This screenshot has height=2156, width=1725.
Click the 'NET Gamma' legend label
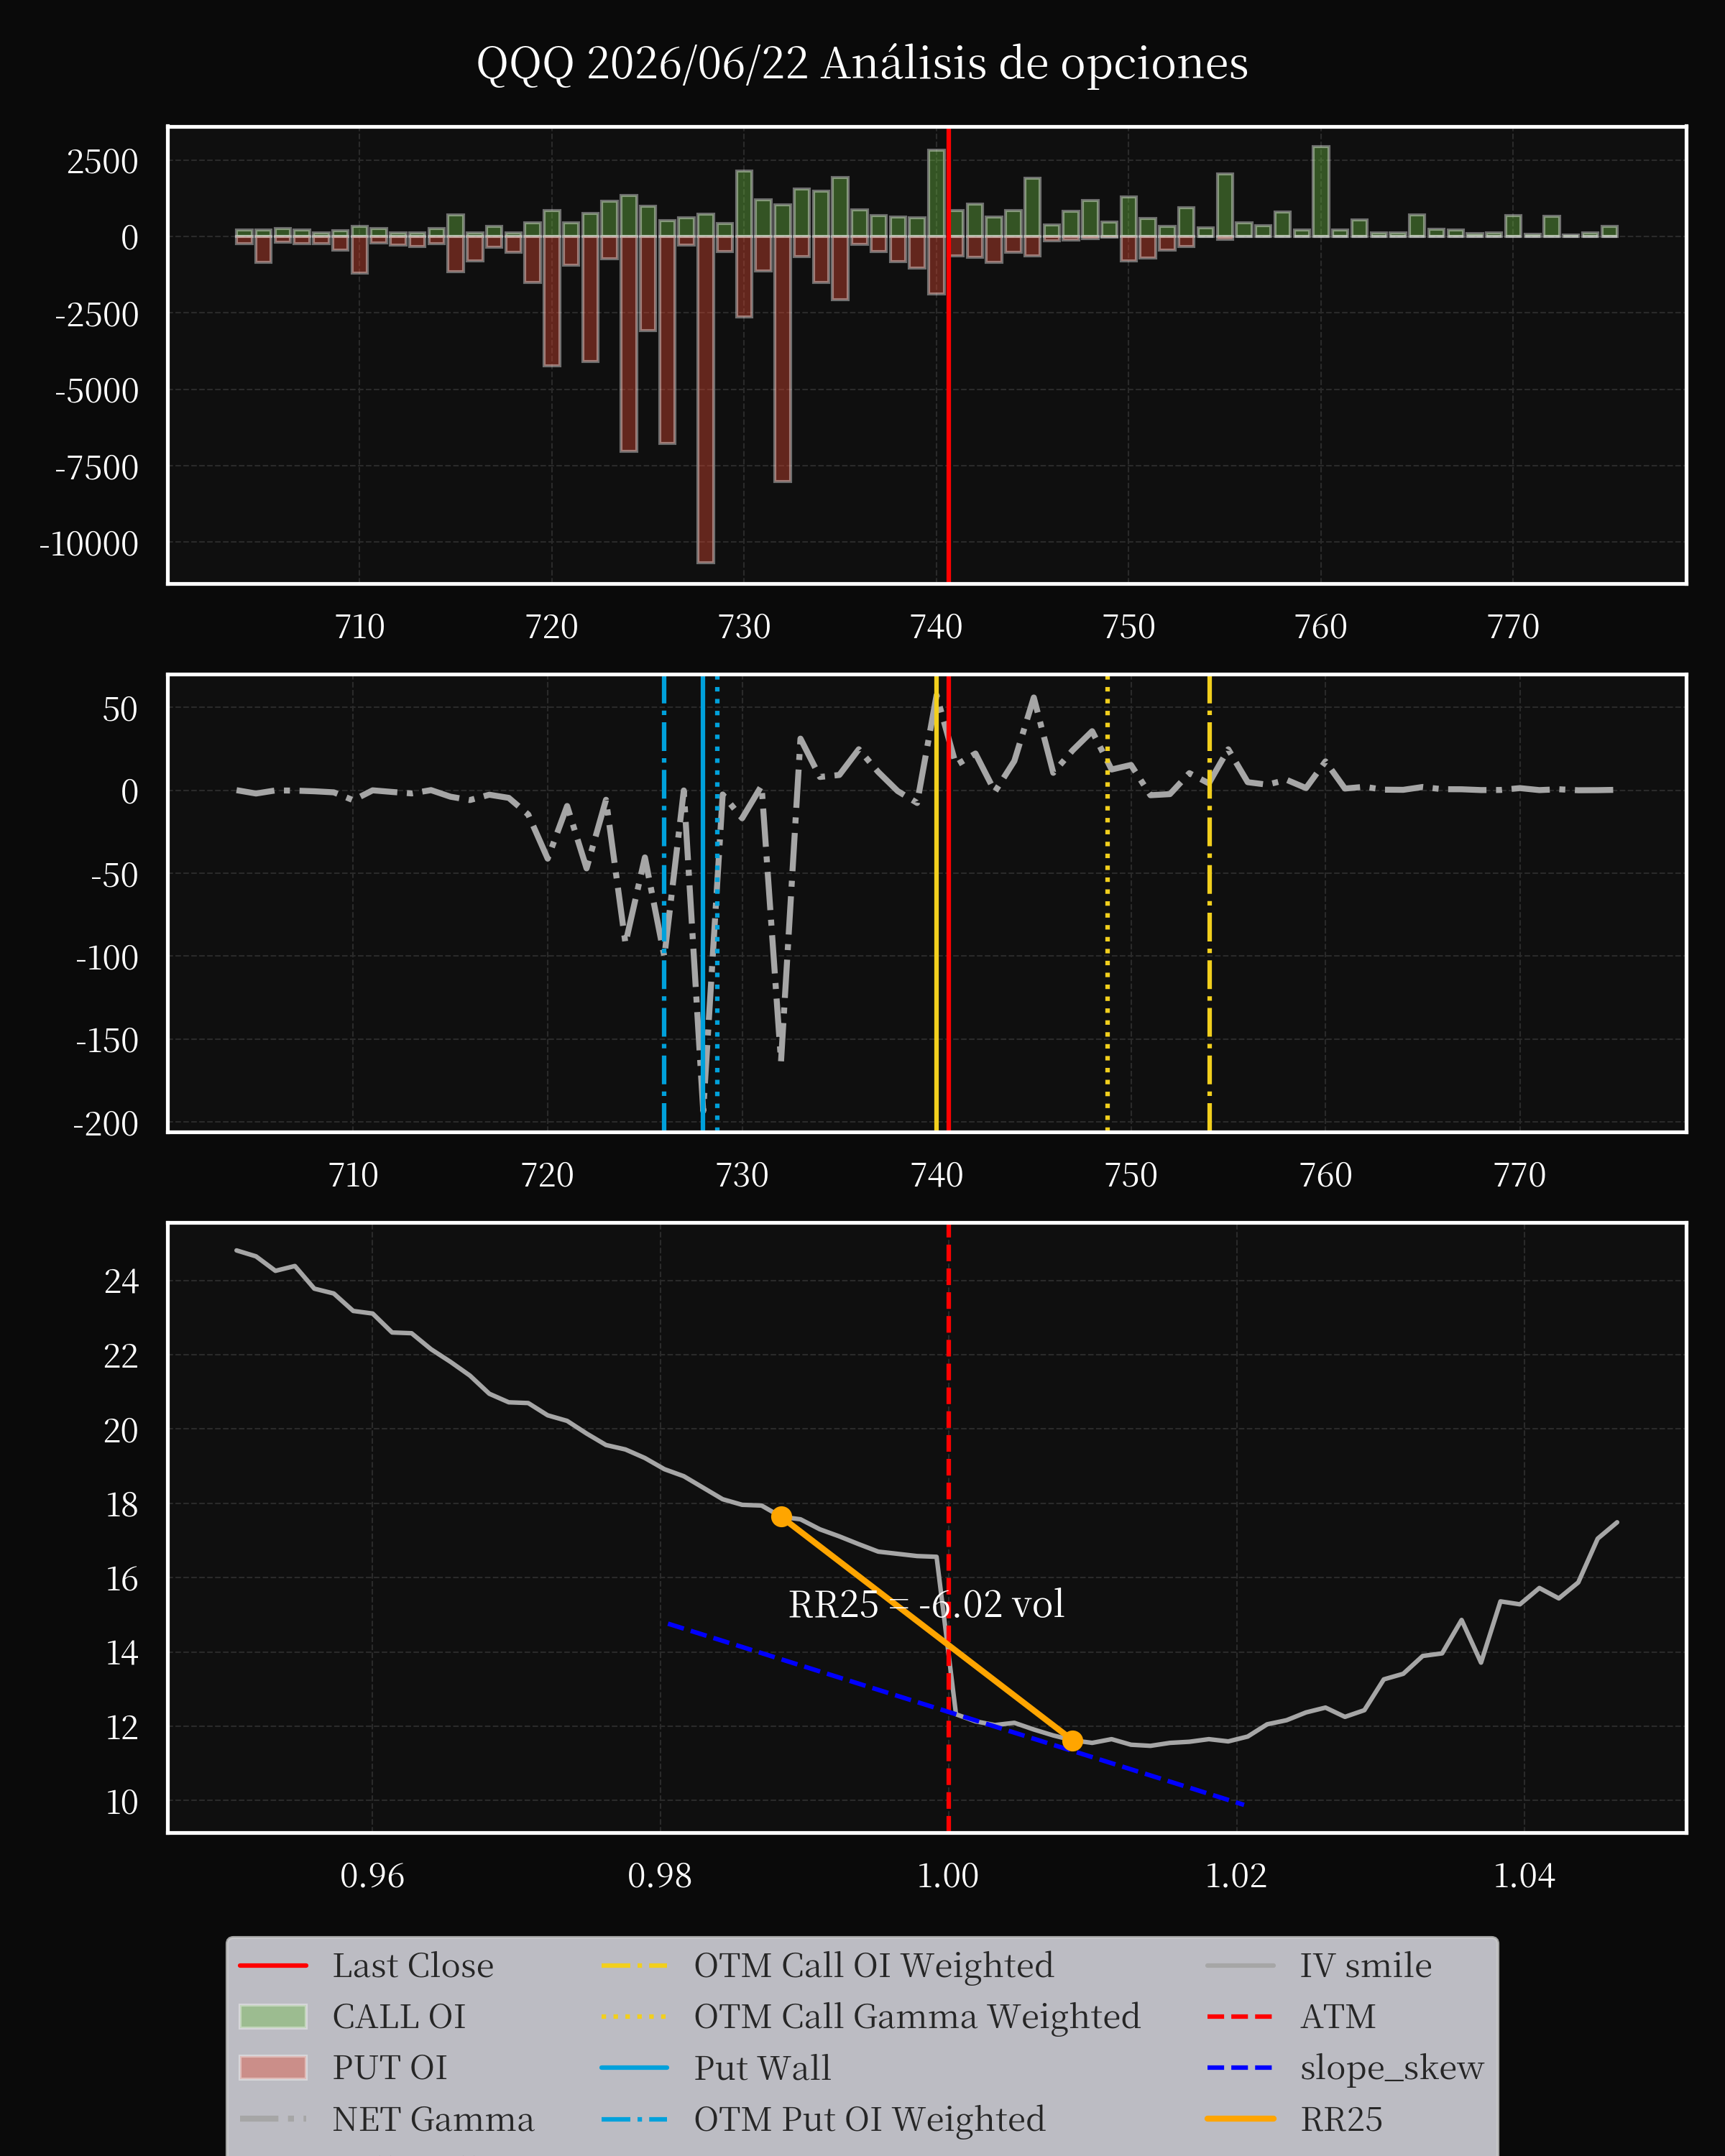pos(433,2119)
